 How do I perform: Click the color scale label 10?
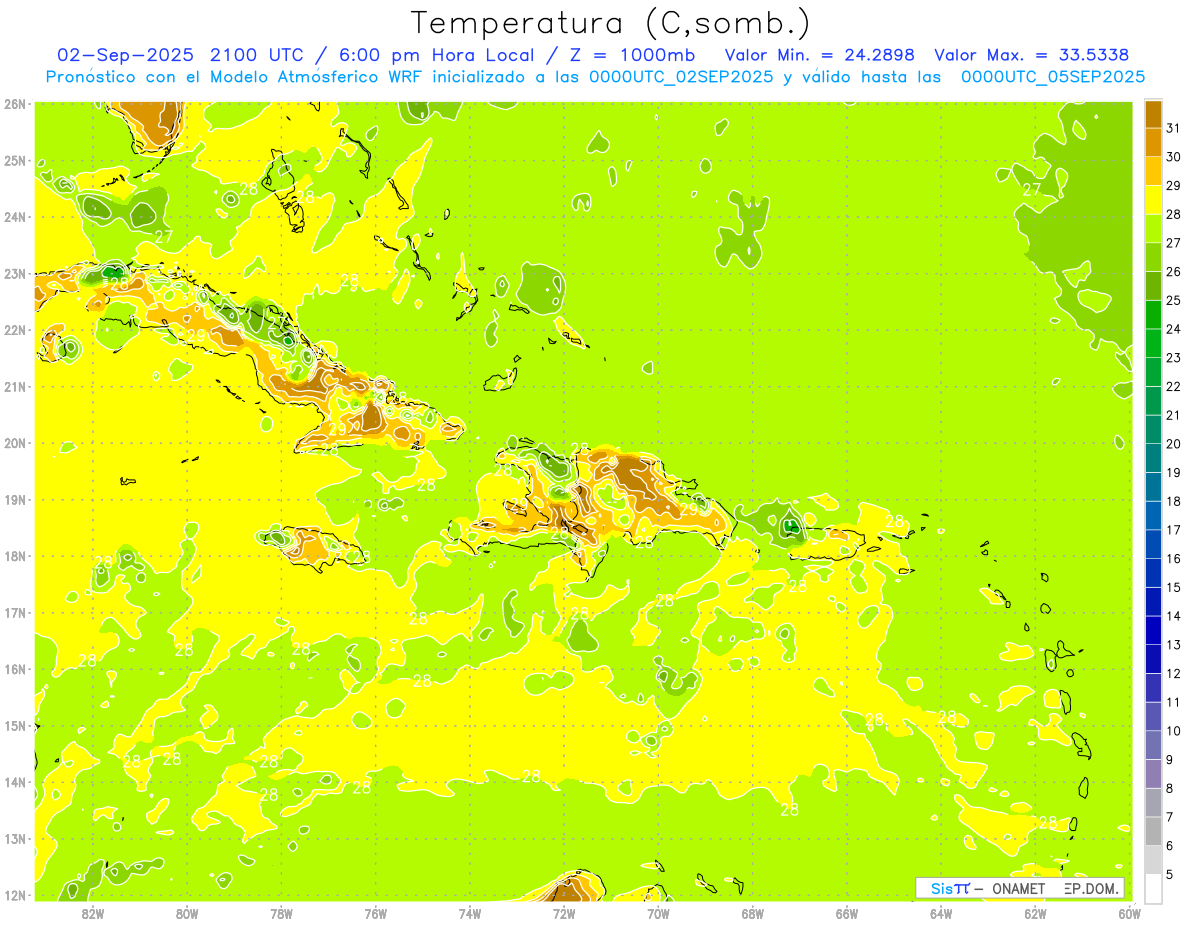click(x=1174, y=730)
